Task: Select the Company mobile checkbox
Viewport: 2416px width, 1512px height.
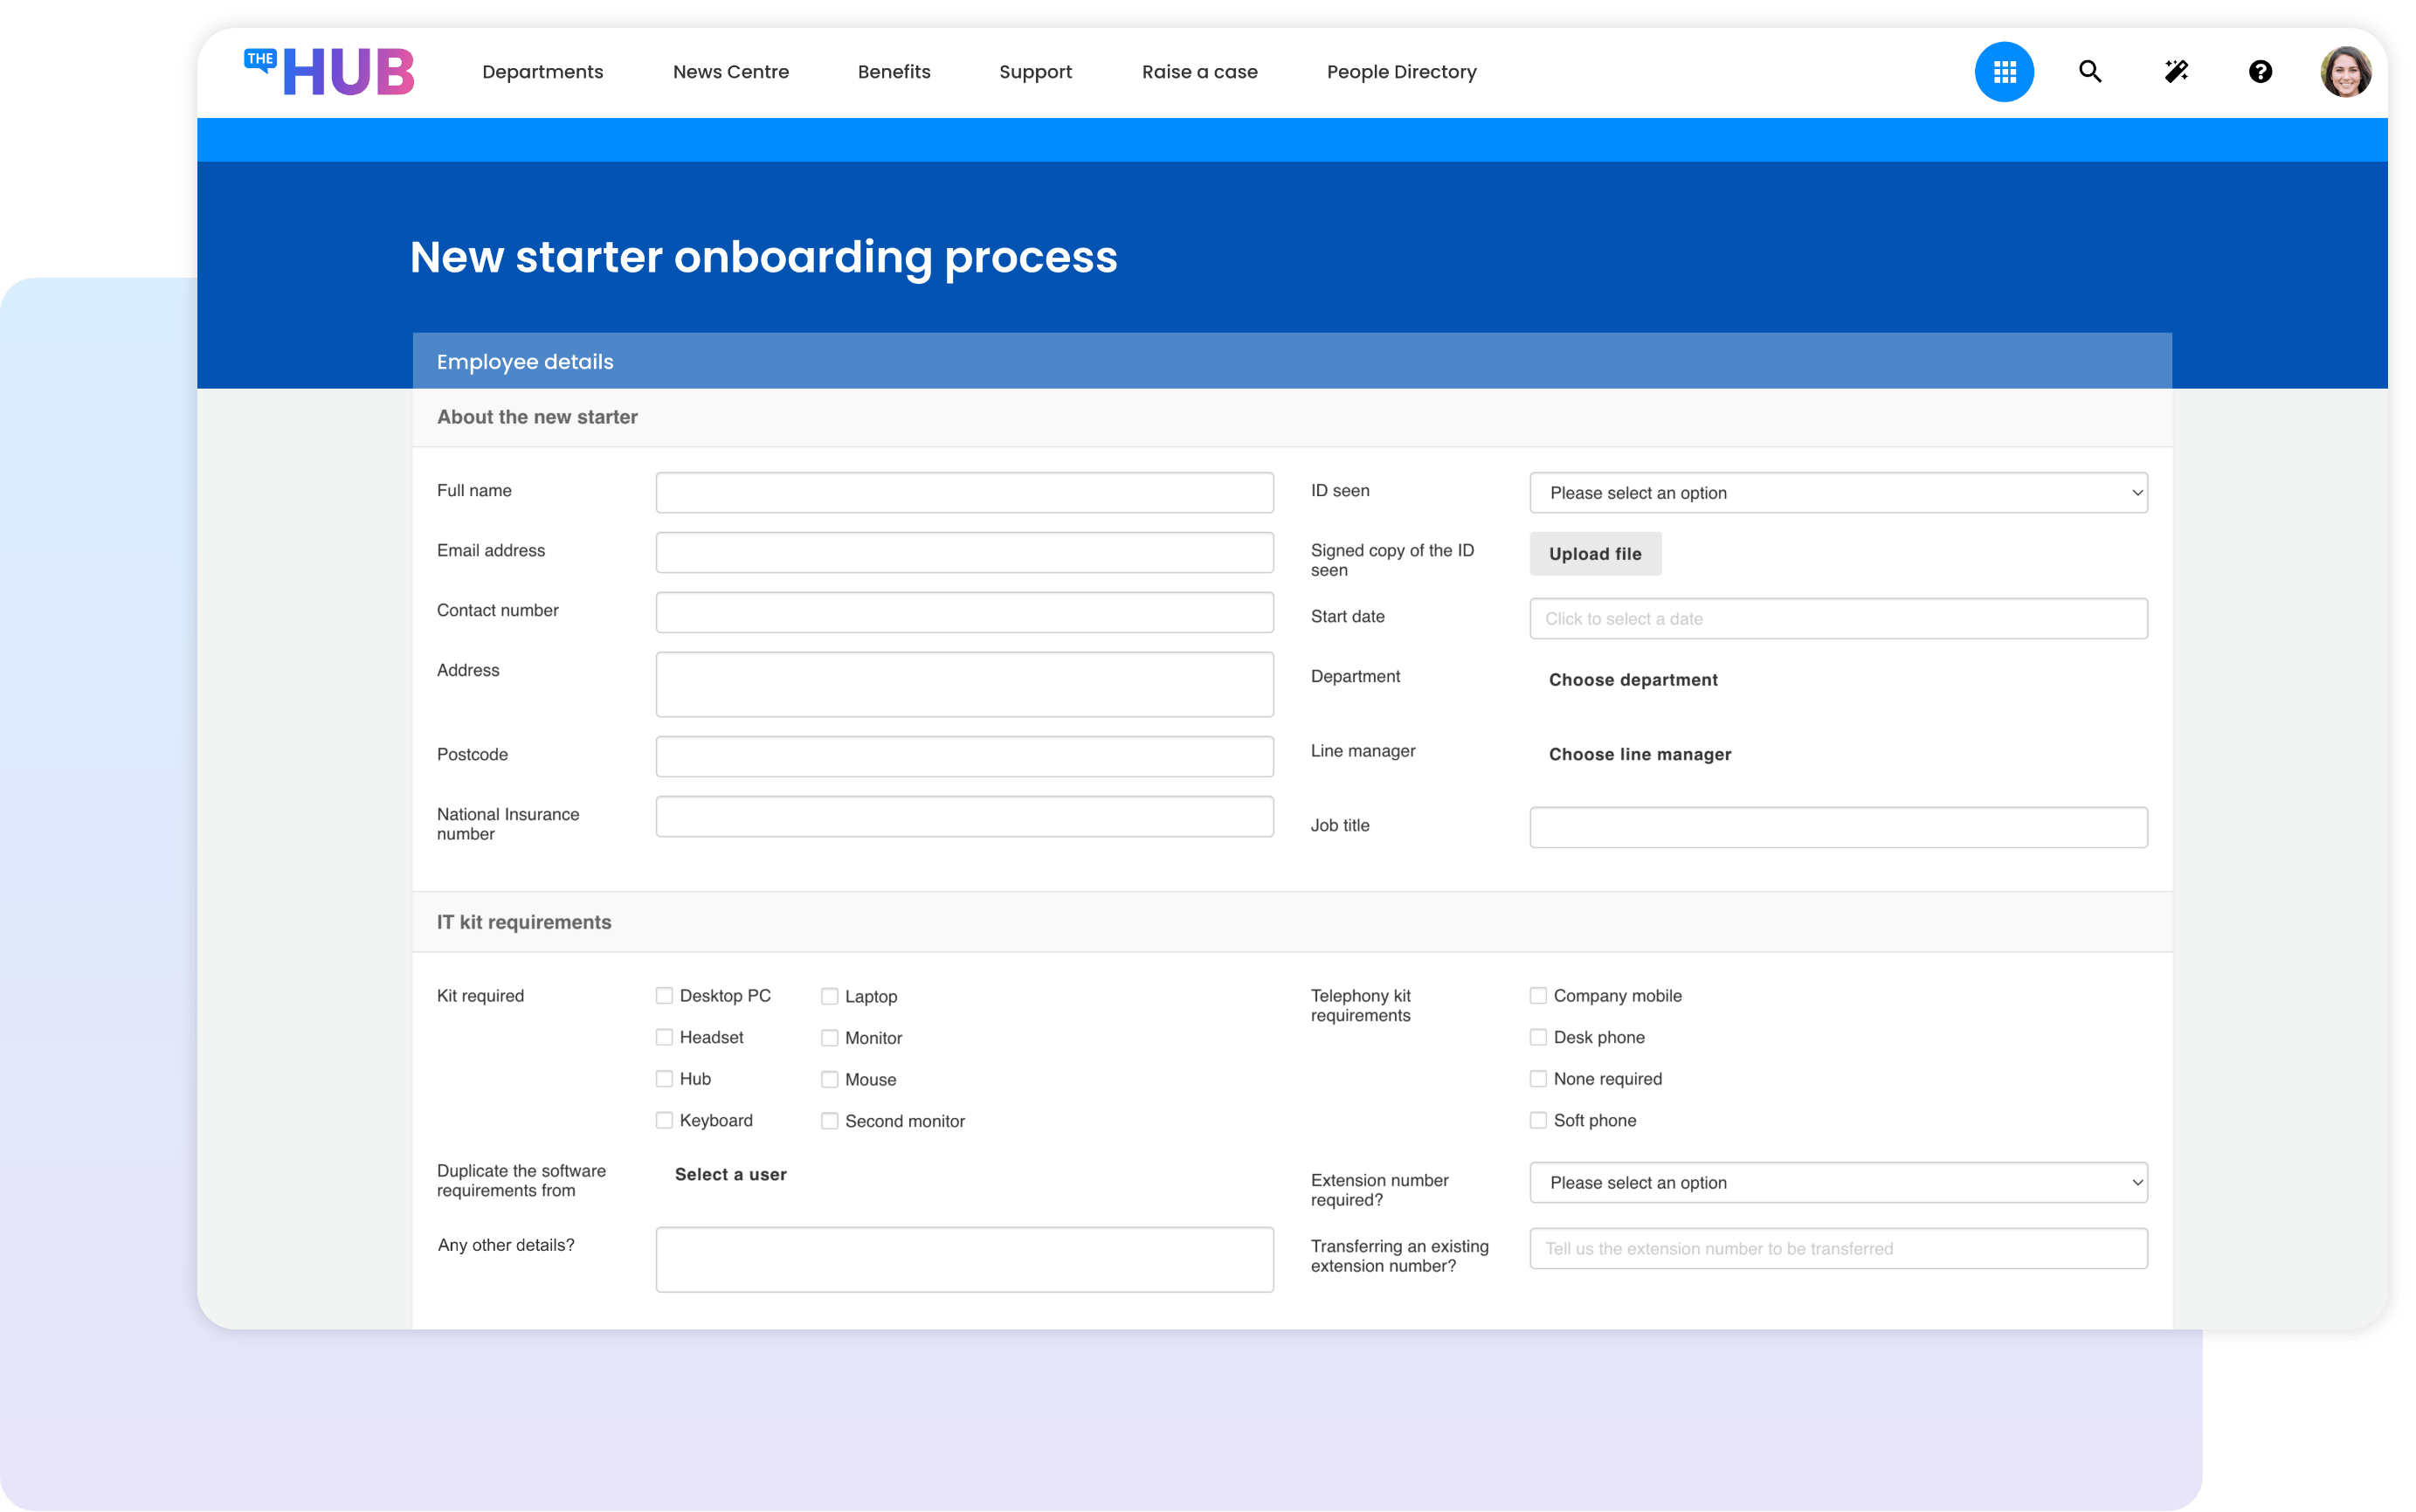Action: click(1538, 995)
